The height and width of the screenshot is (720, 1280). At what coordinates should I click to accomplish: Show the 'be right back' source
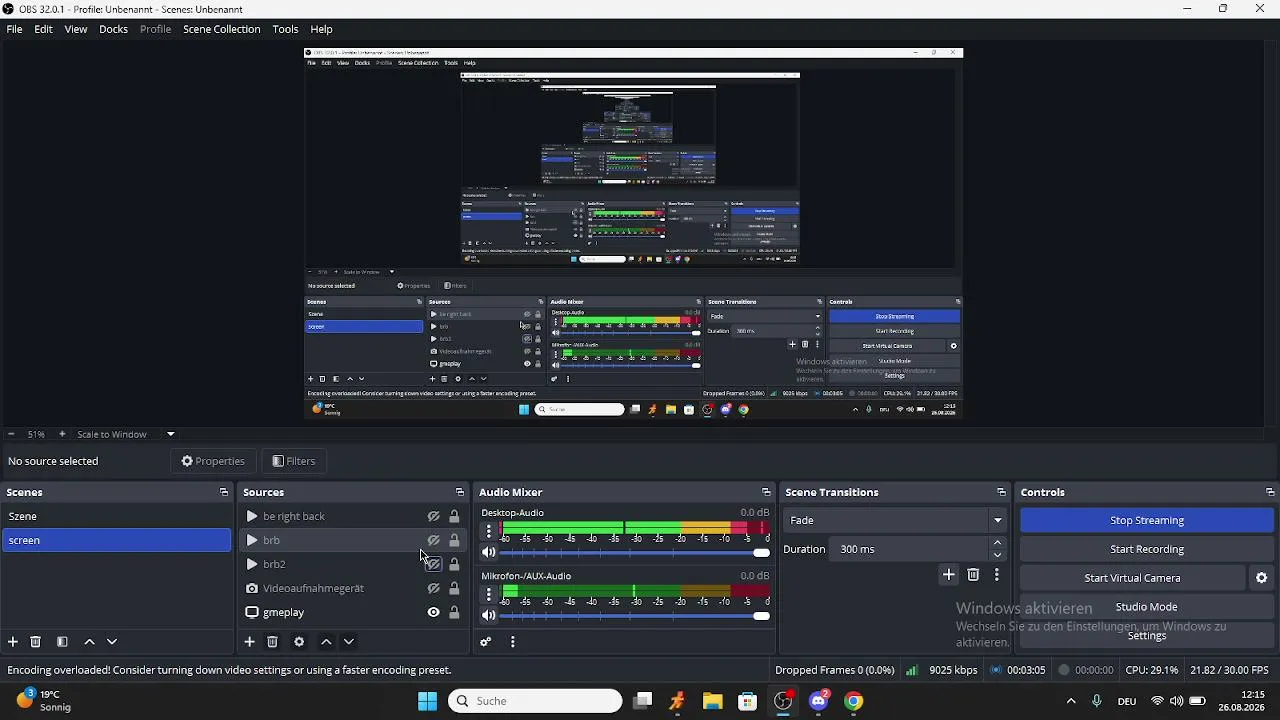434,517
